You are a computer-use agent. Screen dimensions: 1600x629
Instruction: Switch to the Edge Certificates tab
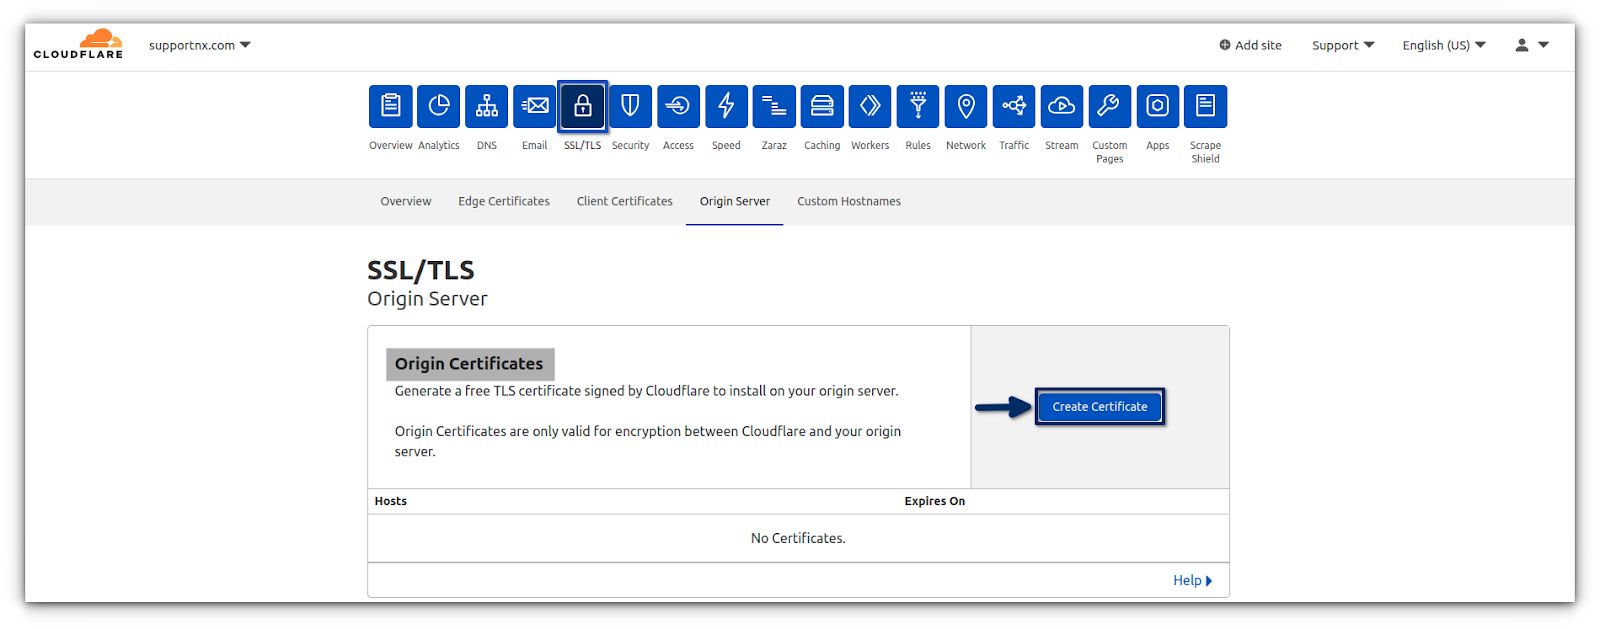(504, 201)
